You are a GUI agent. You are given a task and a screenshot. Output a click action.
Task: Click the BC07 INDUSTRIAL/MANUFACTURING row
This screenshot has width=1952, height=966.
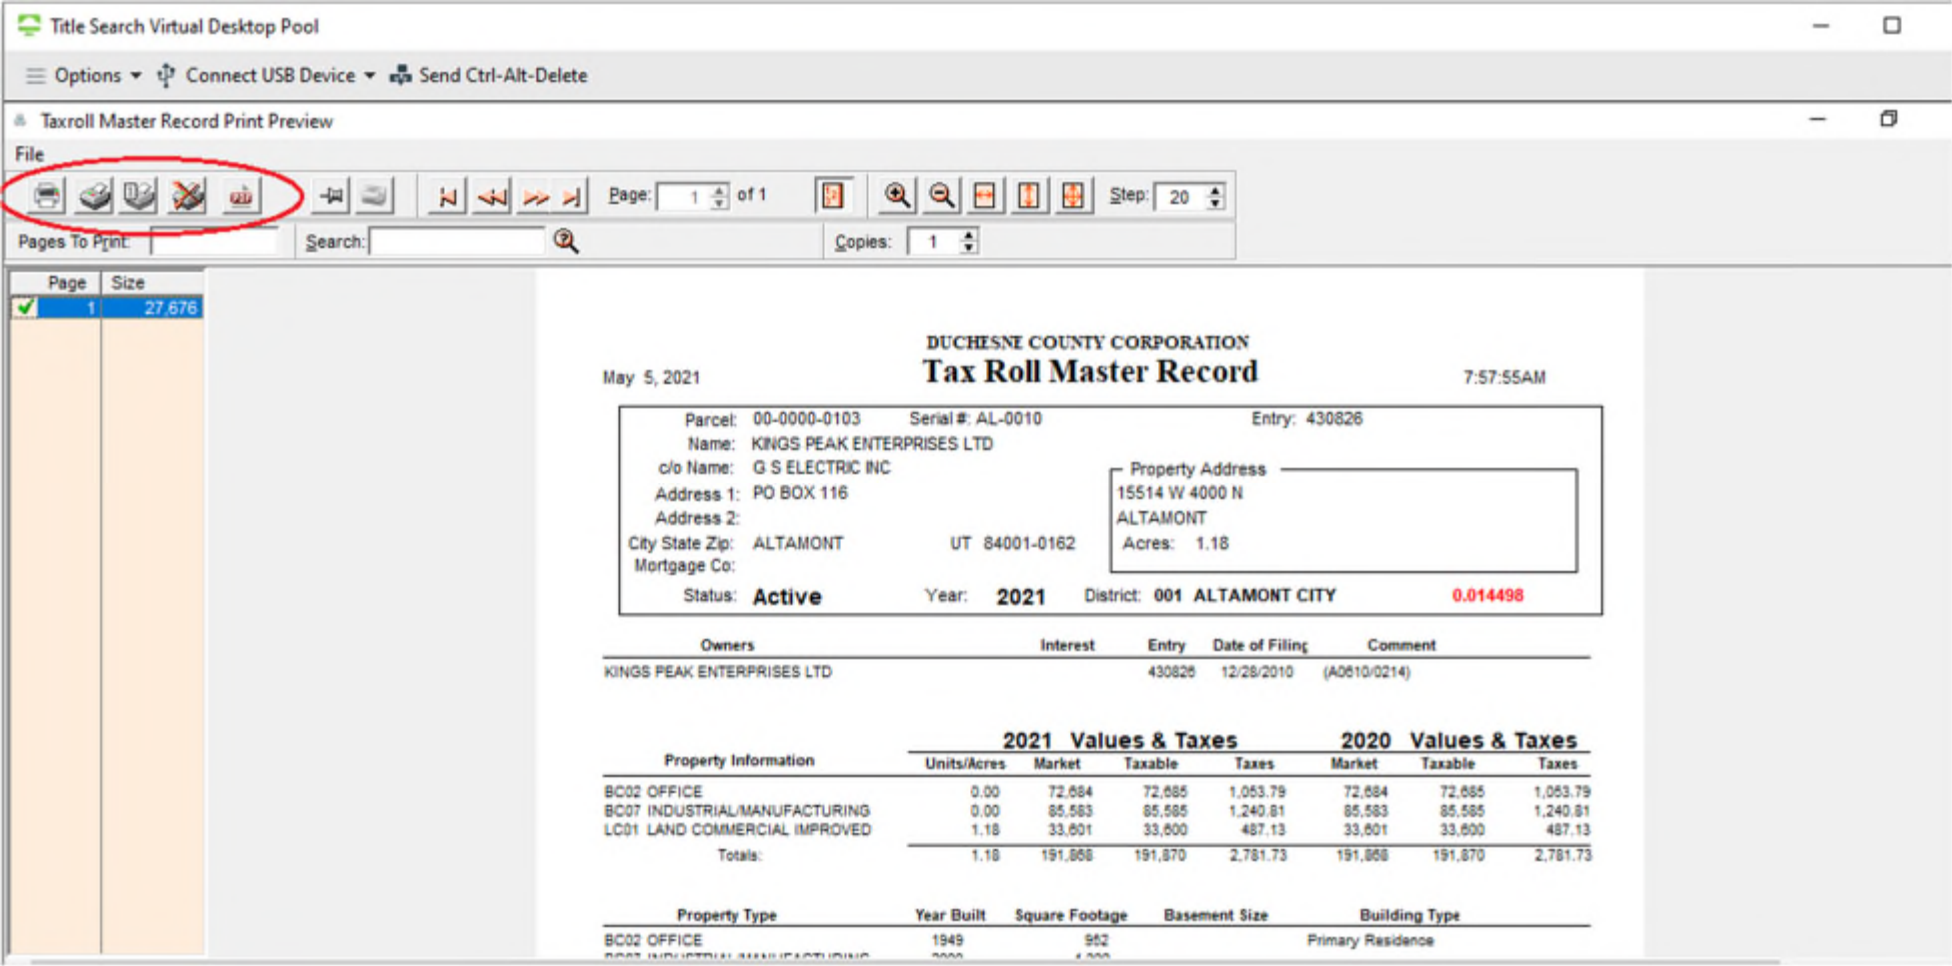(x=1097, y=811)
